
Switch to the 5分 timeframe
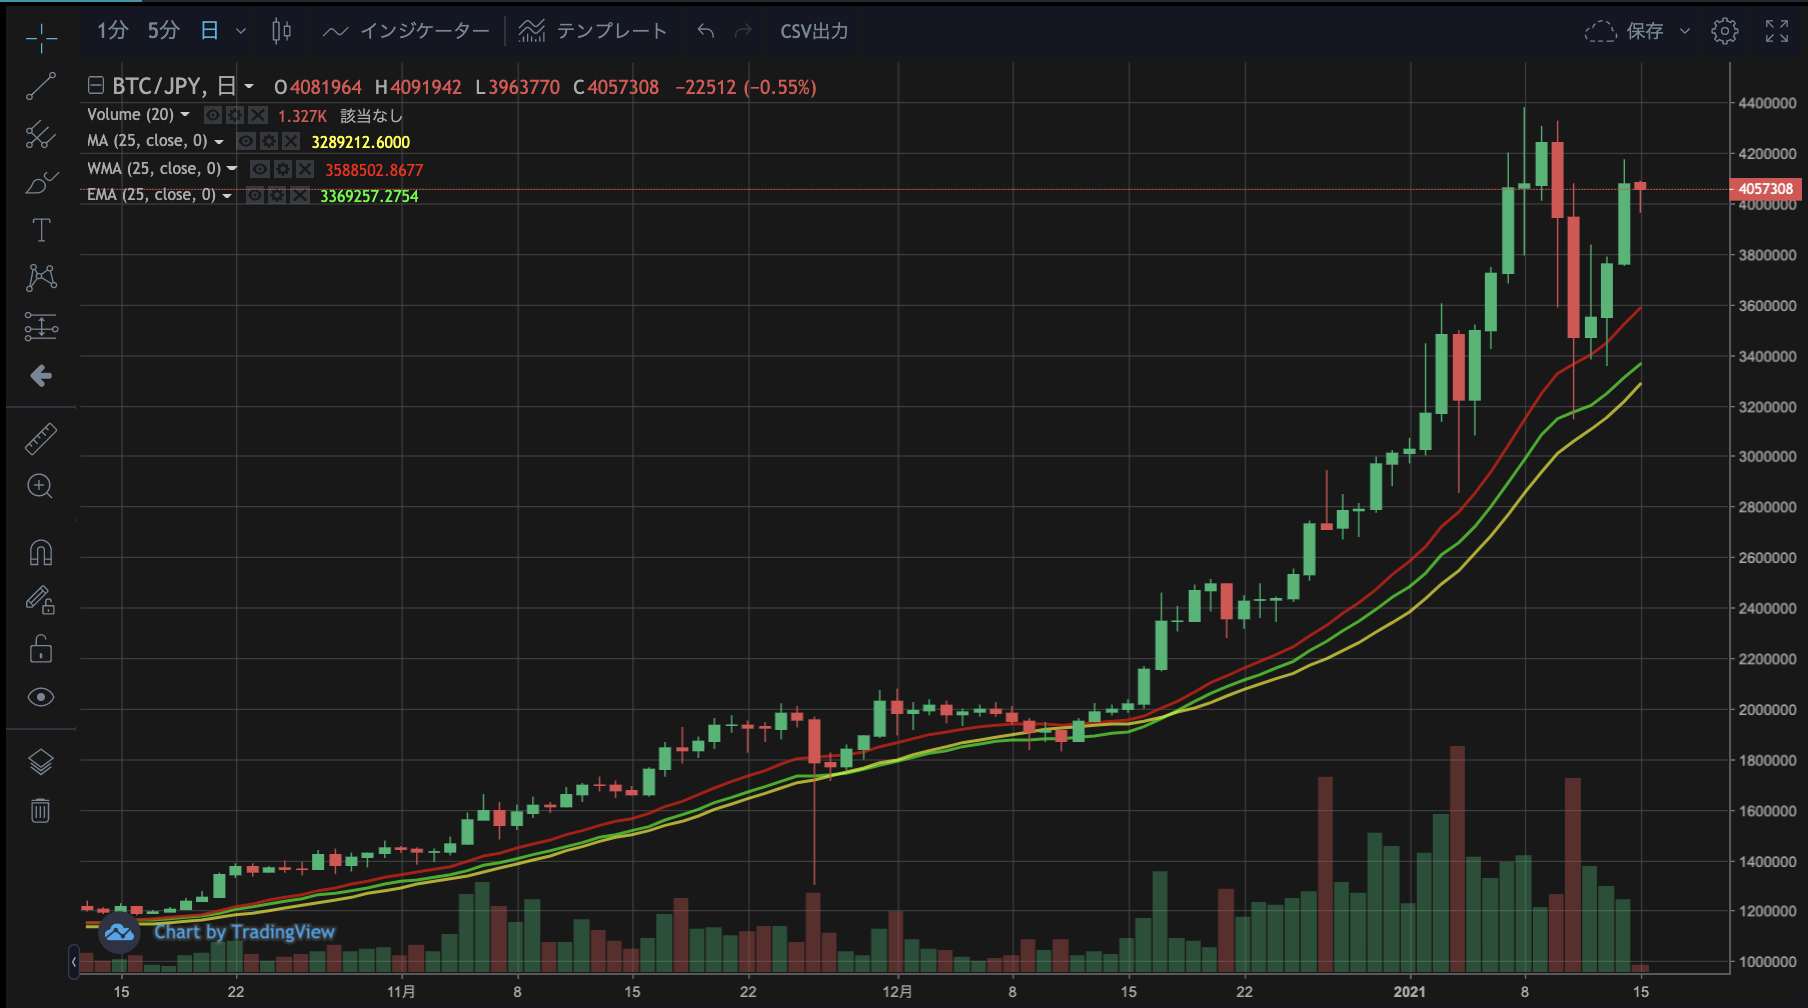point(163,31)
